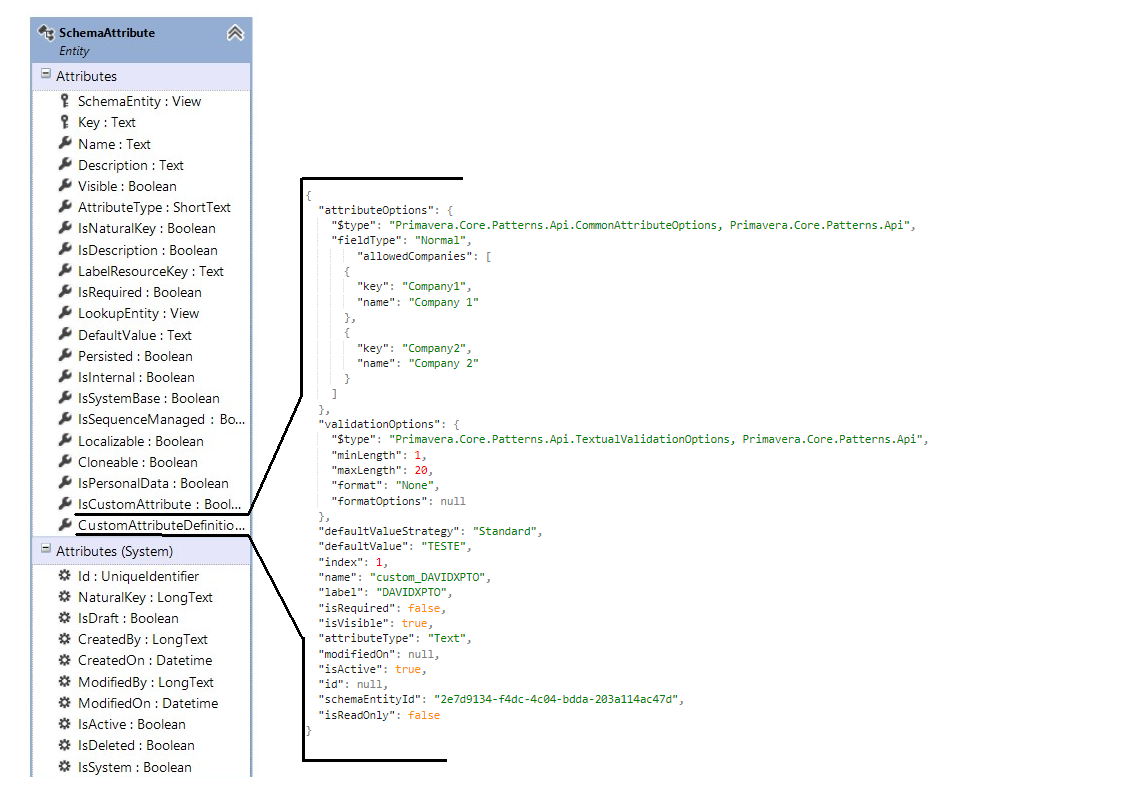Collapse the Attributes section minus box
The width and height of the screenshot is (1136, 792).
[46, 74]
